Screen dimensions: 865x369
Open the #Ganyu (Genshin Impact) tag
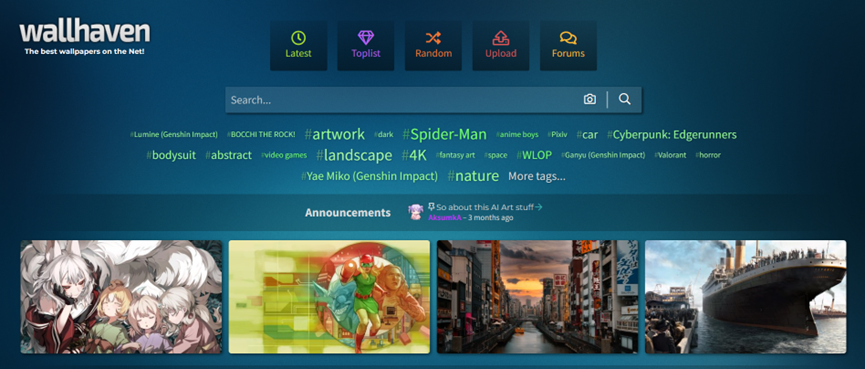coord(603,156)
